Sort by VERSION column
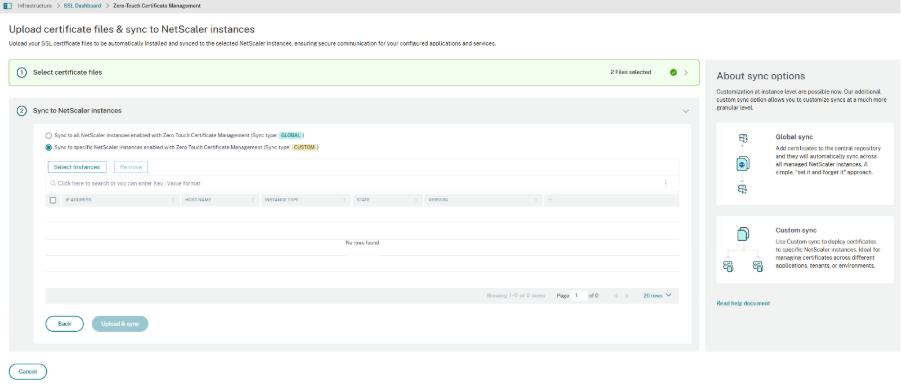The width and height of the screenshot is (901, 388). [x=483, y=200]
